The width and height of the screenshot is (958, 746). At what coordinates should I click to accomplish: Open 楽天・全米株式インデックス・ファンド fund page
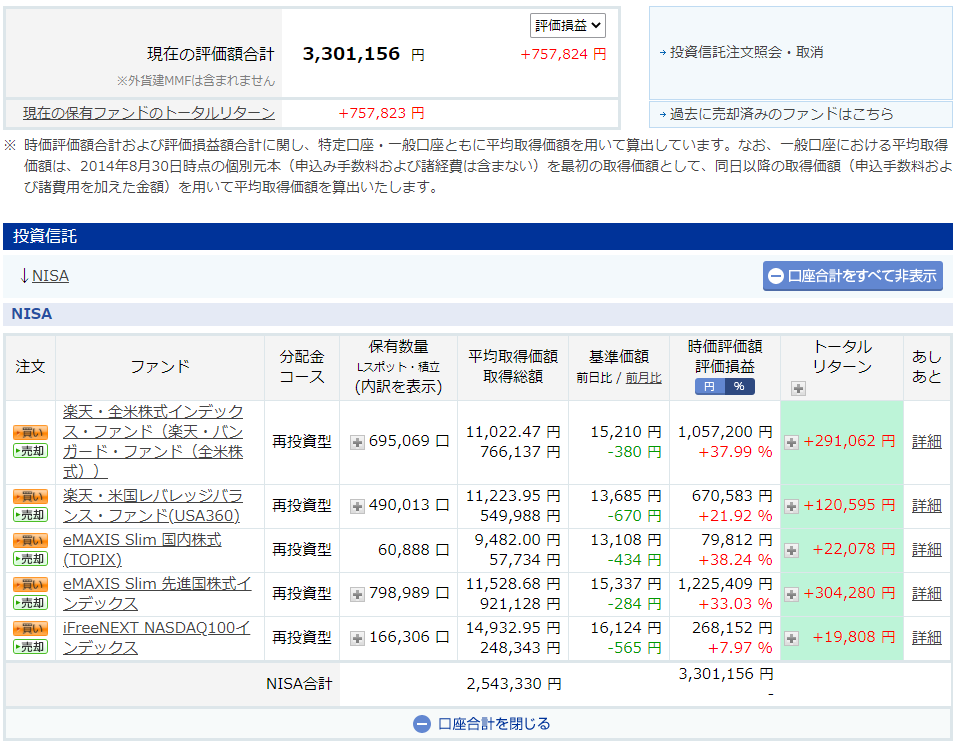[153, 442]
